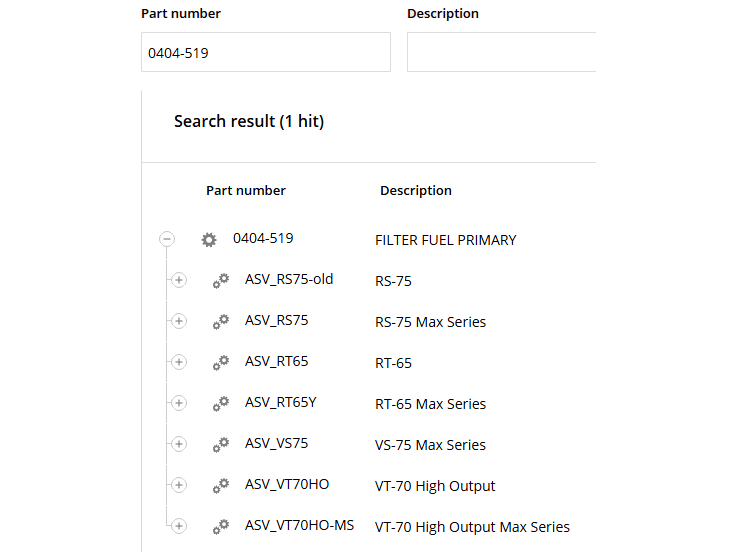Select the FILTER FUEL PRIMARY row
The width and height of the screenshot is (741, 556).
[x=445, y=240]
